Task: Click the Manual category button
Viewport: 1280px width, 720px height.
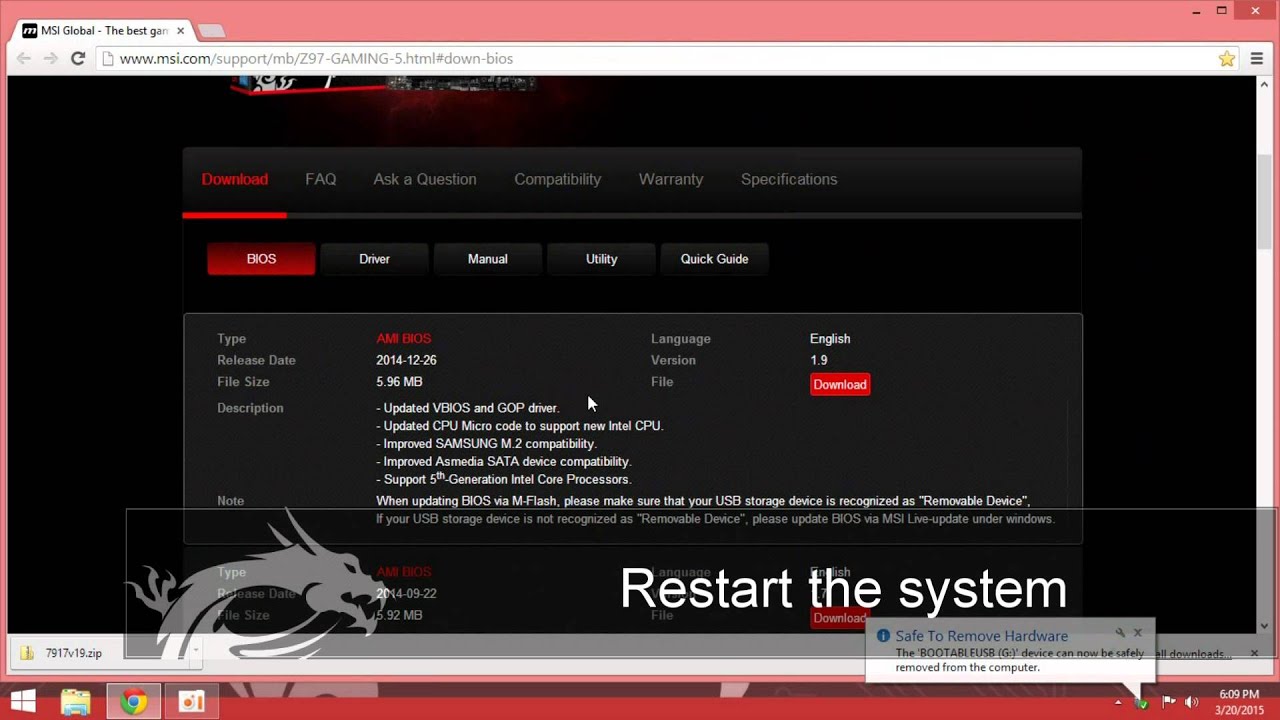Action: (488, 259)
